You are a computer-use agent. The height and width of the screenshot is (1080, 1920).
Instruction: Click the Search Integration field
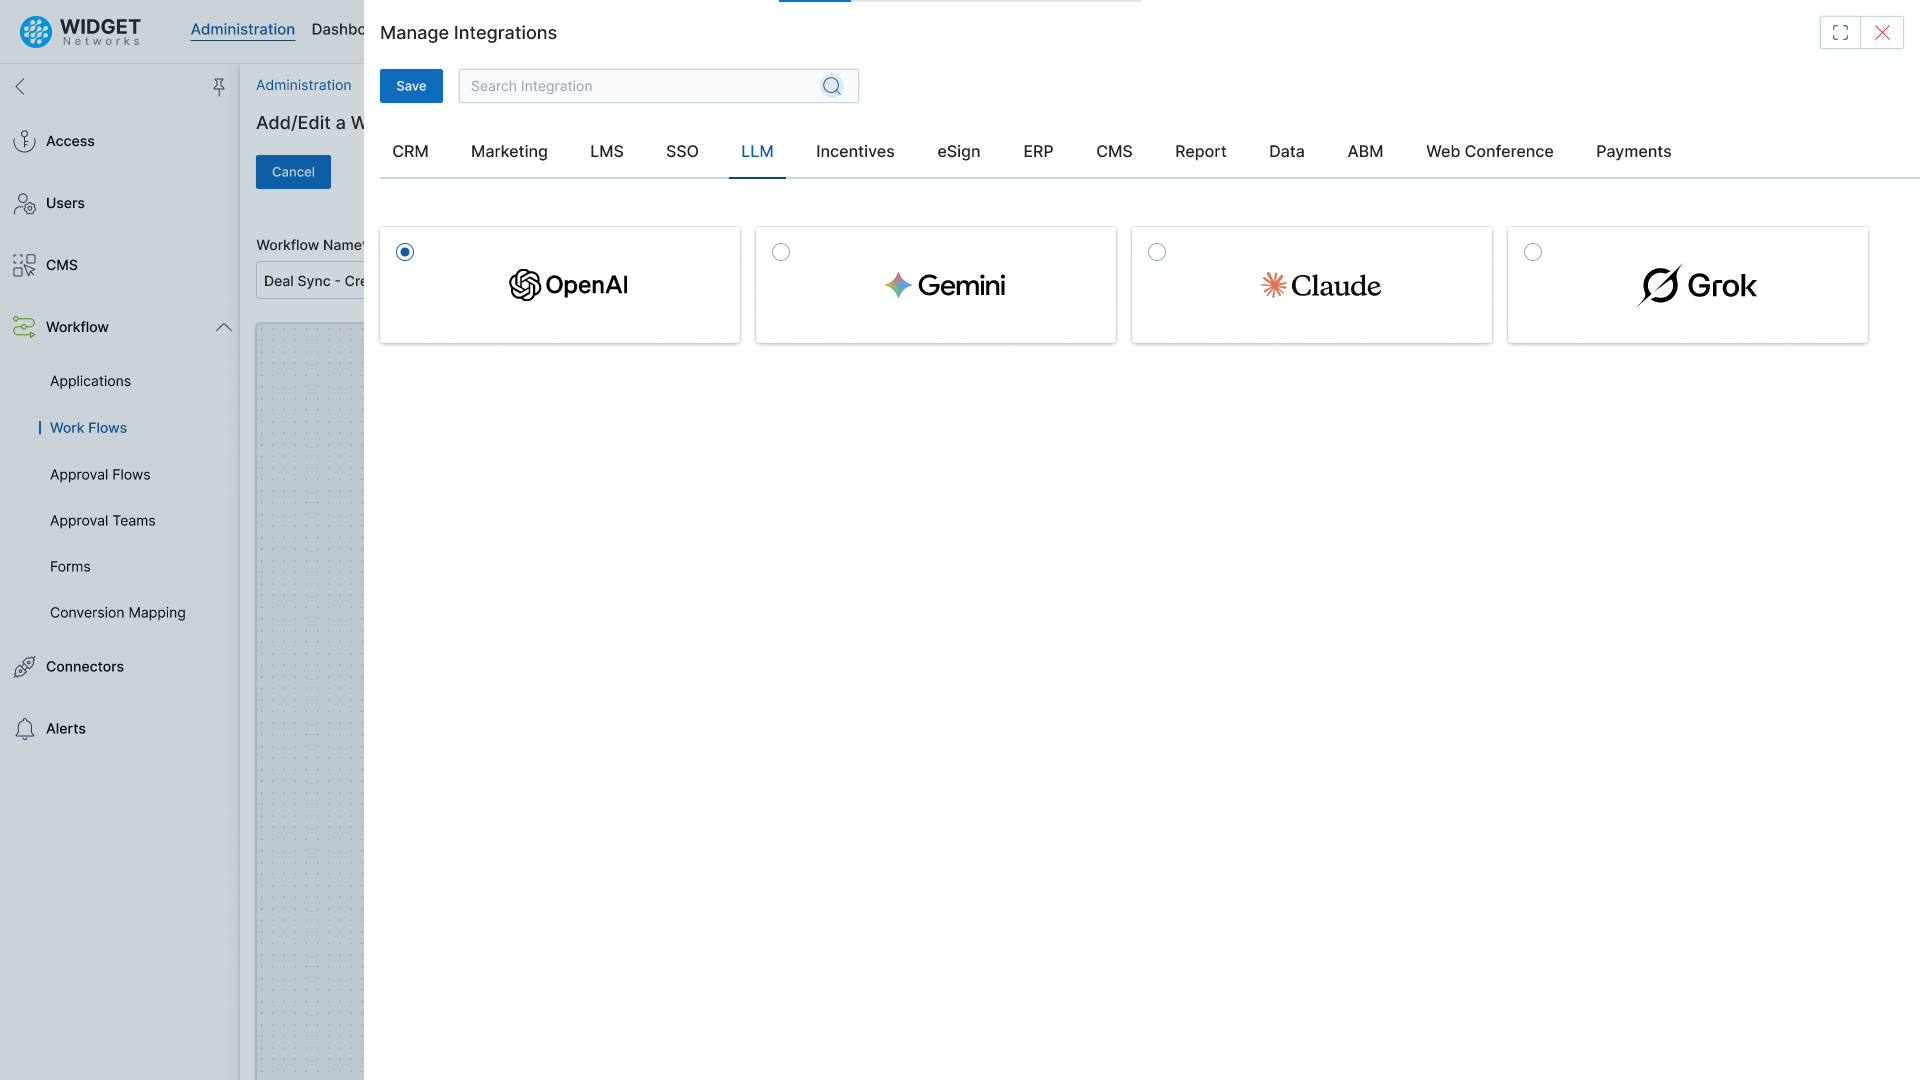point(659,86)
